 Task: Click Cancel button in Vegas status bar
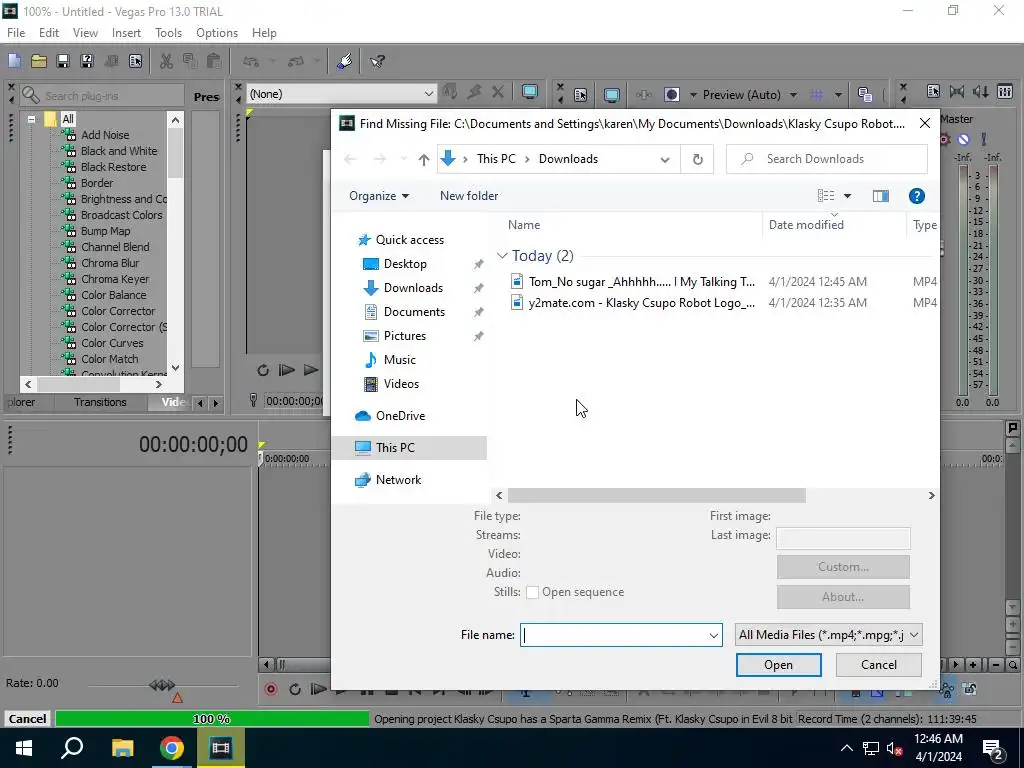point(27,719)
